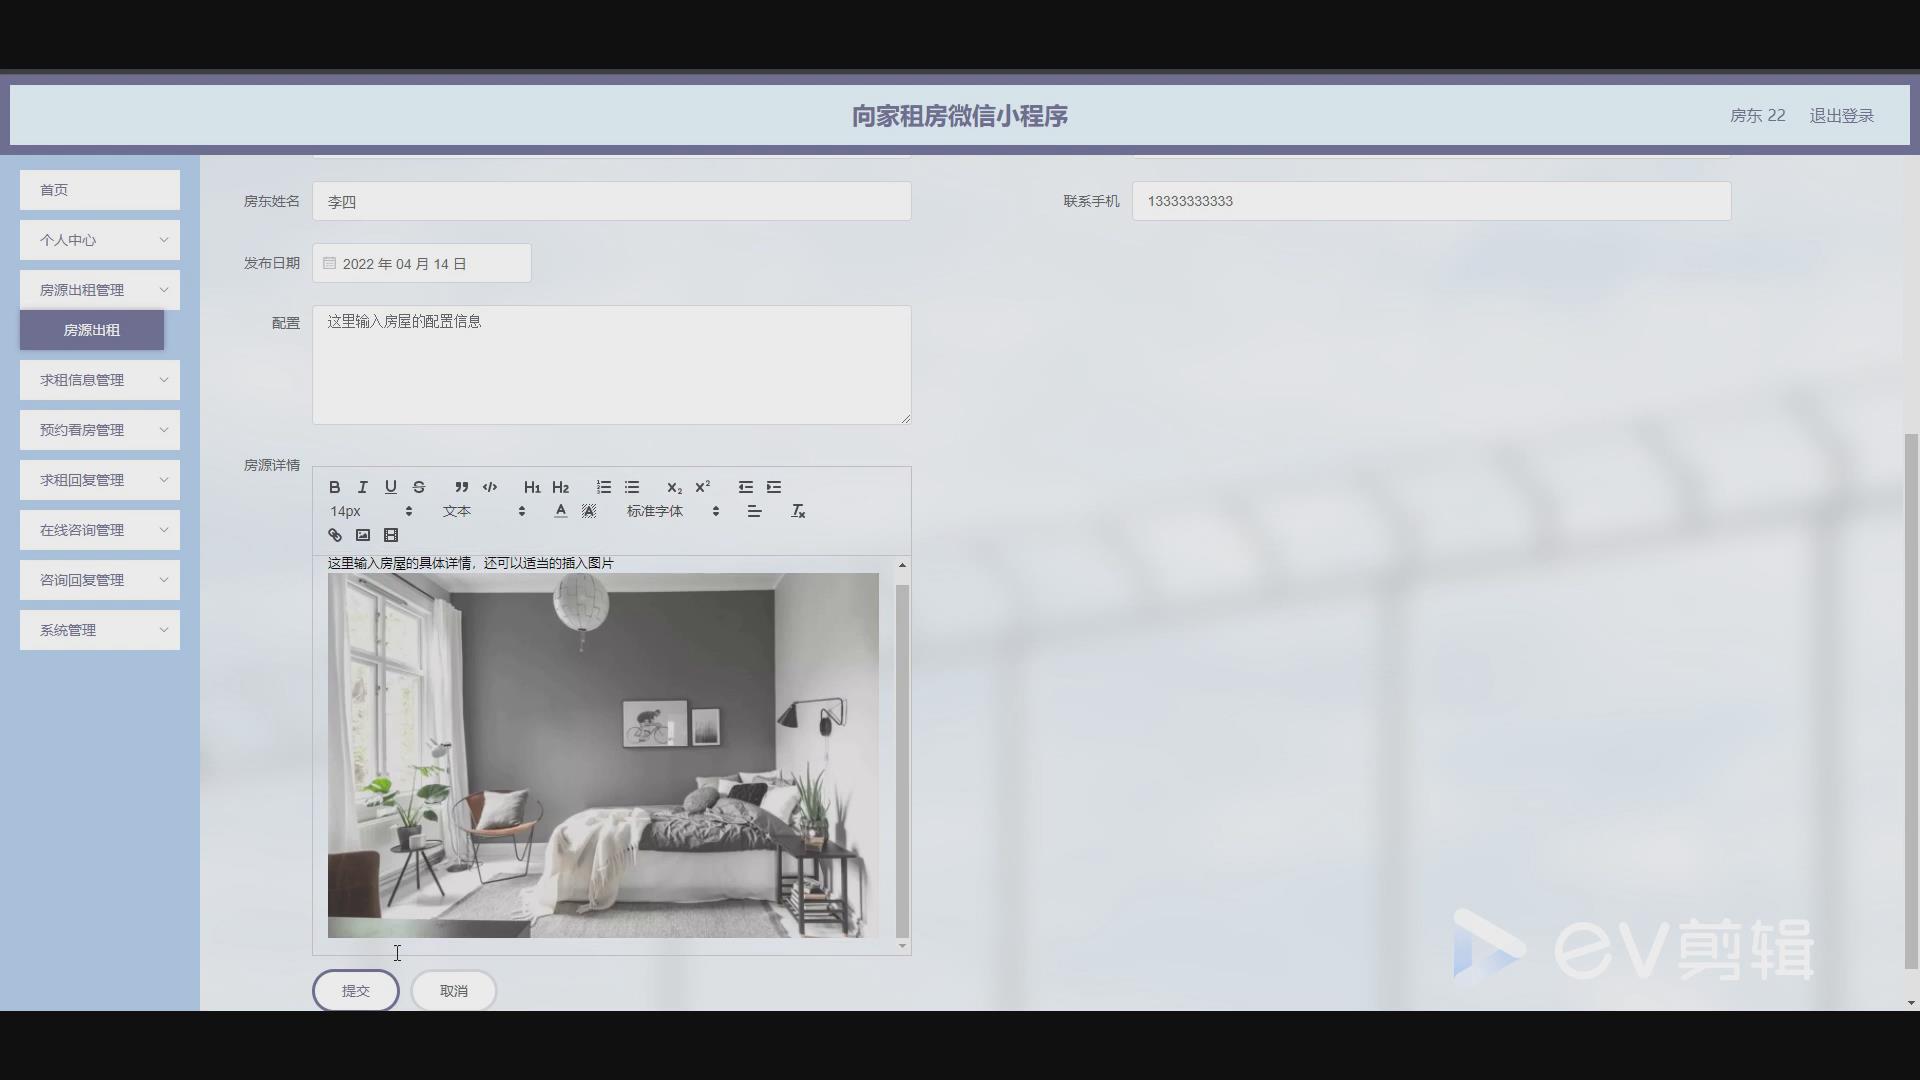The height and width of the screenshot is (1080, 1920).
Task: Toggle the ordered list formatting
Action: (x=603, y=487)
